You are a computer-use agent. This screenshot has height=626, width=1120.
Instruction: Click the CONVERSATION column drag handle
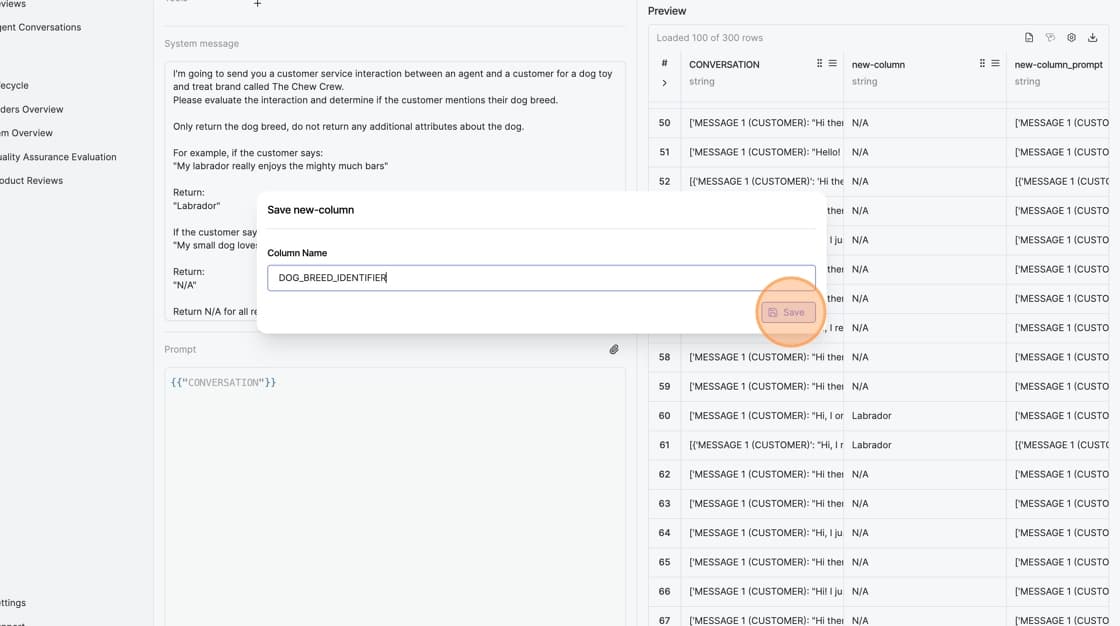click(x=819, y=64)
